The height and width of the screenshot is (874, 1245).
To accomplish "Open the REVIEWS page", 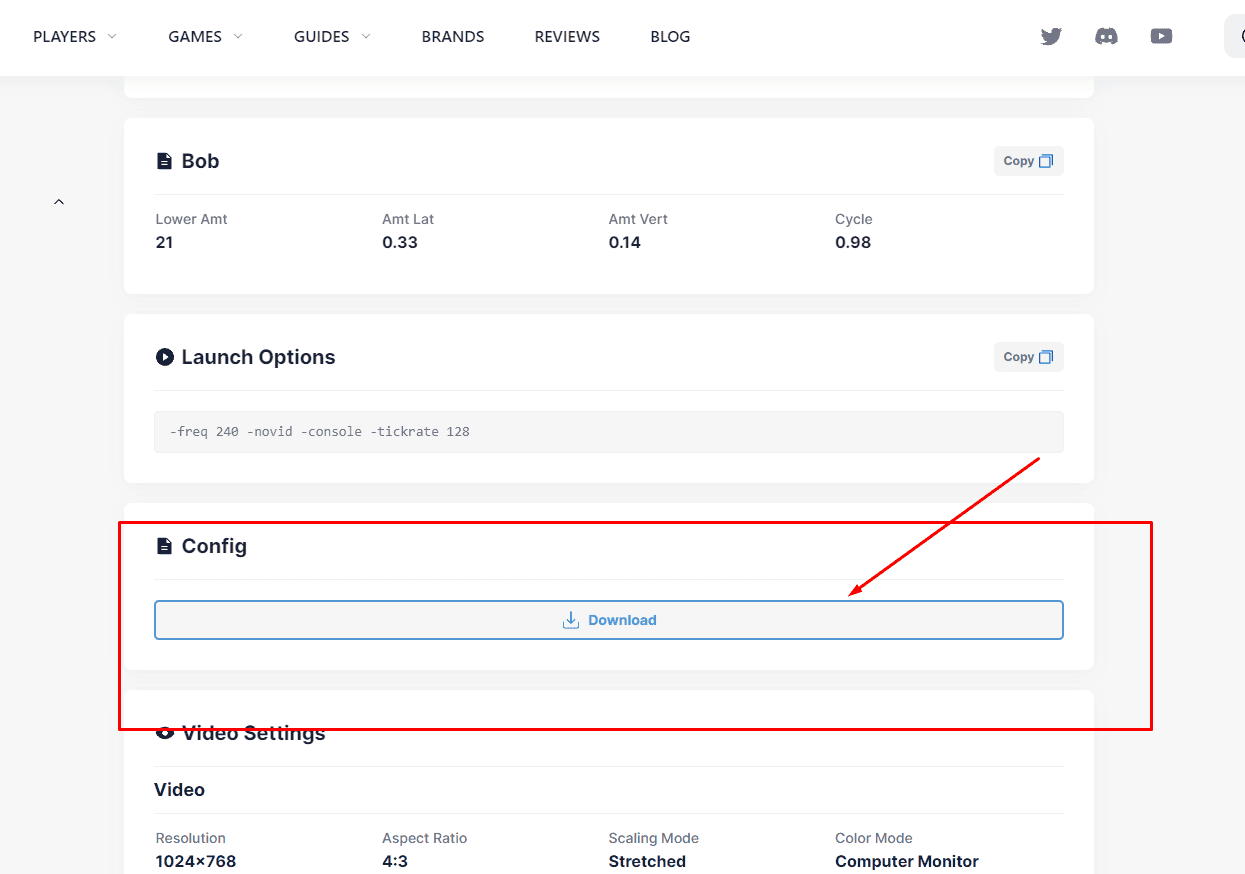I will [x=567, y=37].
